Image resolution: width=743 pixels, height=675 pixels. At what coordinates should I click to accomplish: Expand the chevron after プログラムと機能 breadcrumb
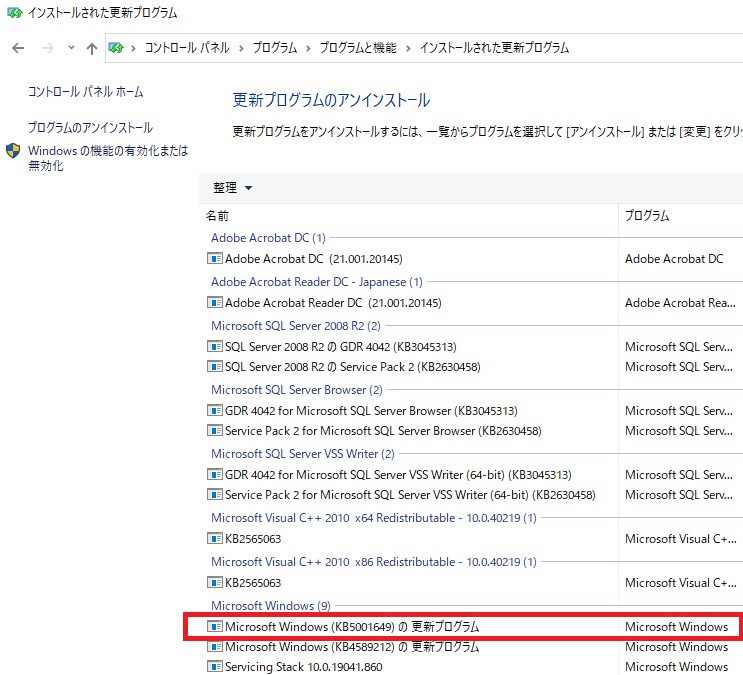[408, 48]
